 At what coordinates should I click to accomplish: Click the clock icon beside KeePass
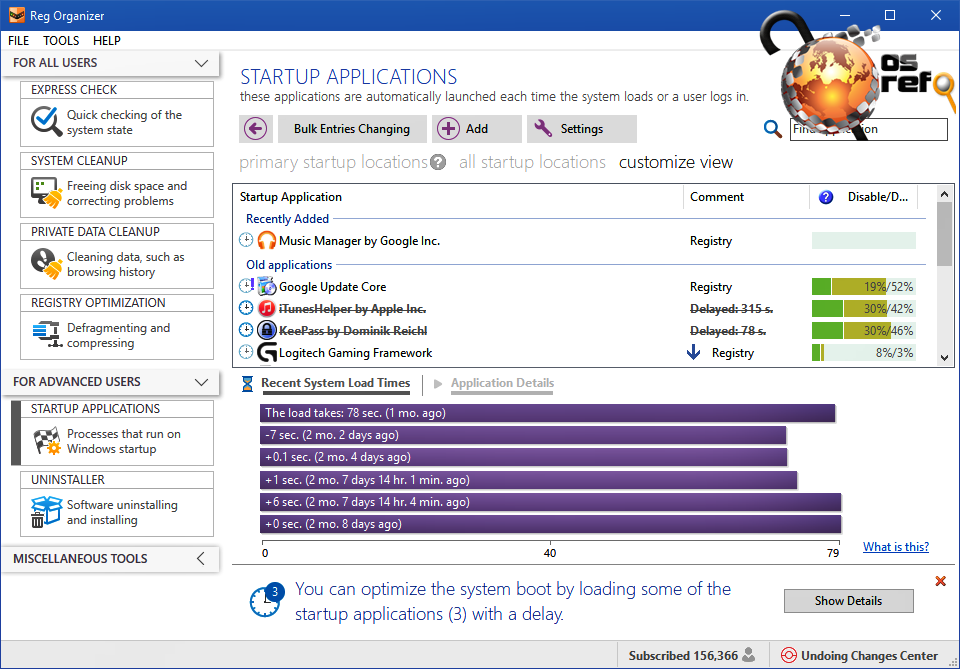point(246,330)
